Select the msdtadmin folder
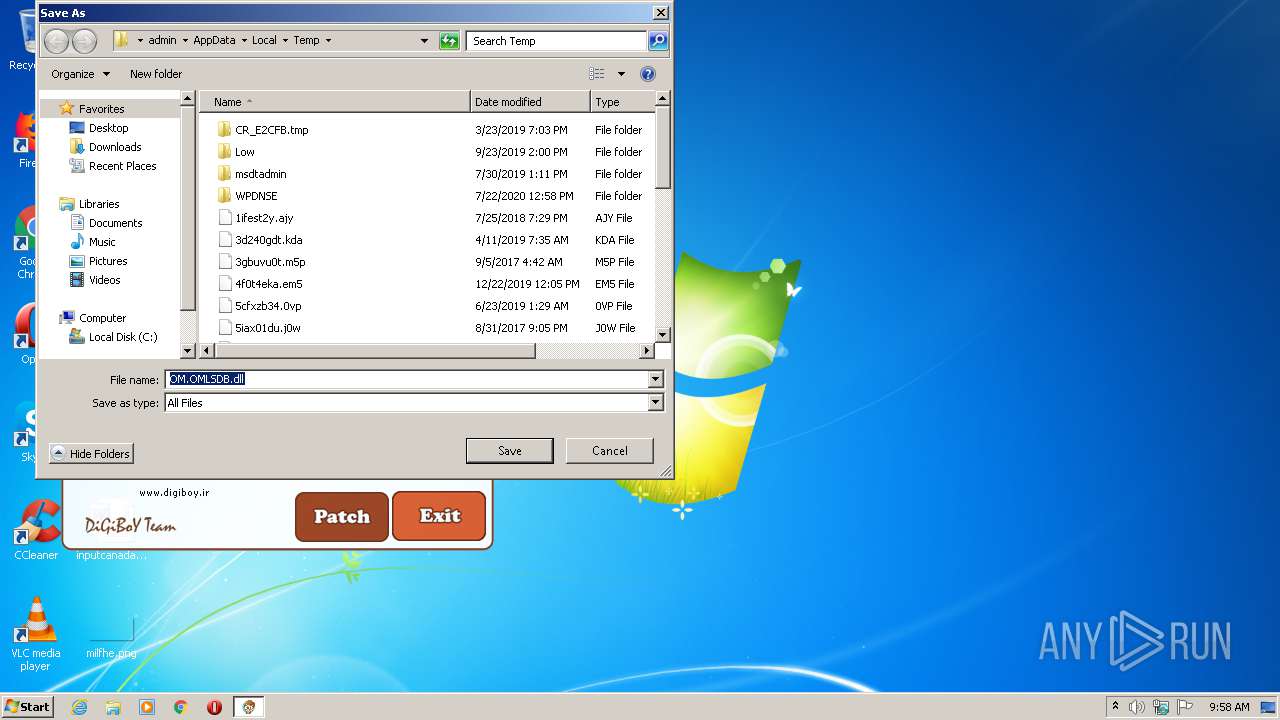The height and width of the screenshot is (720, 1280). point(260,174)
